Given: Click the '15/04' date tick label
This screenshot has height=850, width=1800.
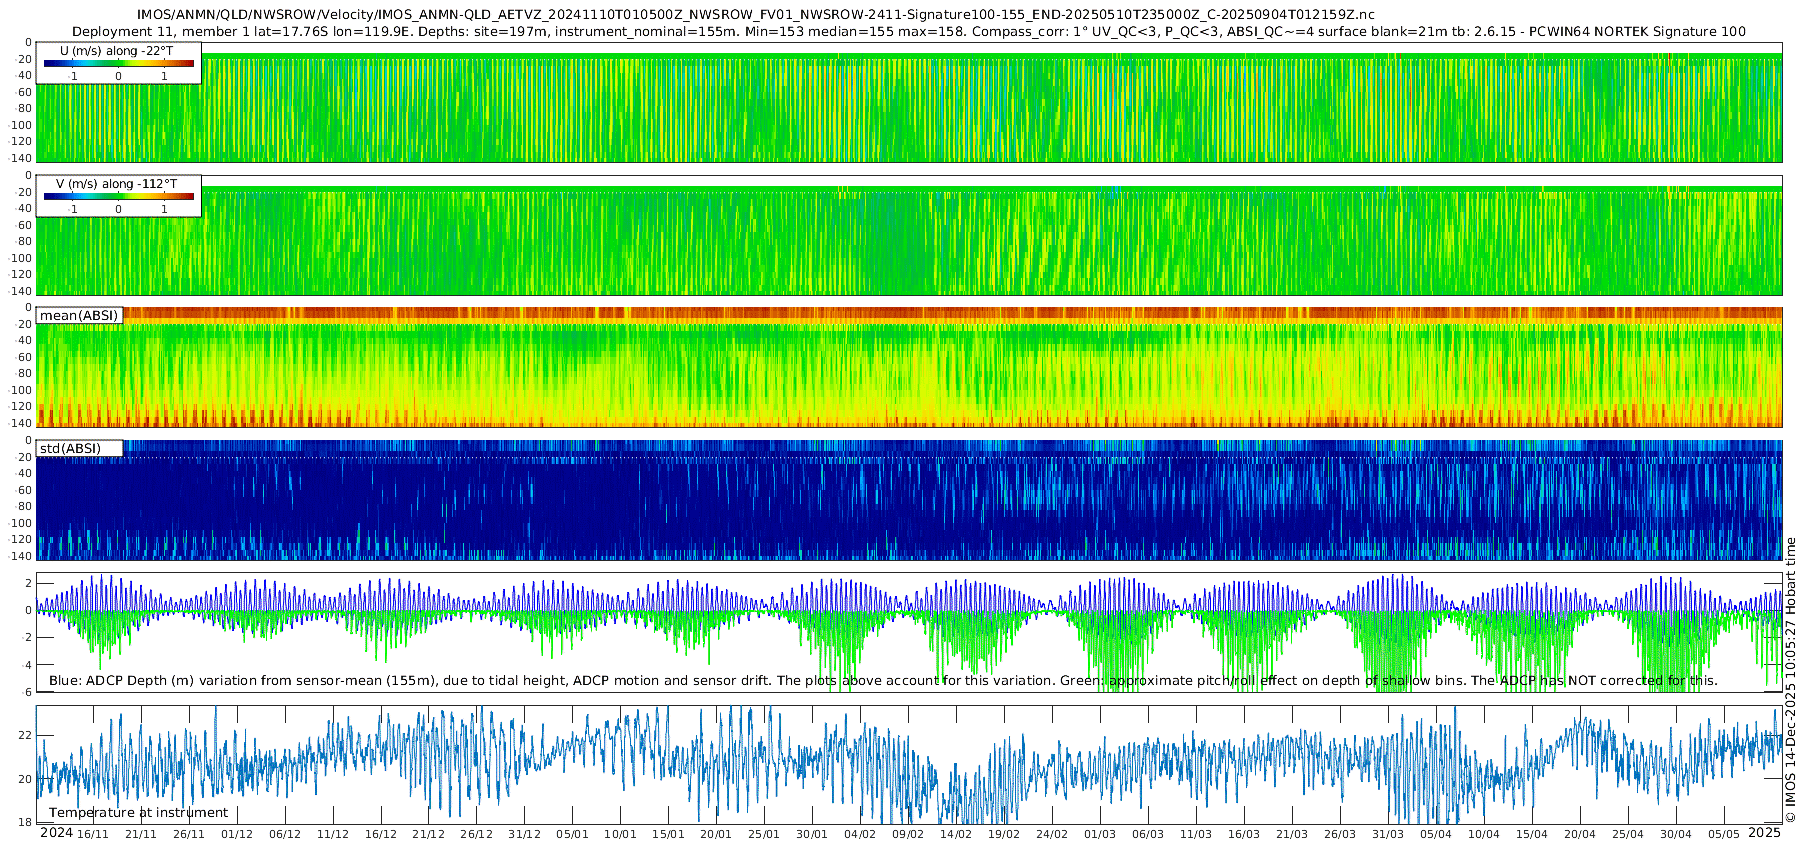Looking at the screenshot, I should pyautogui.click(x=1532, y=834).
